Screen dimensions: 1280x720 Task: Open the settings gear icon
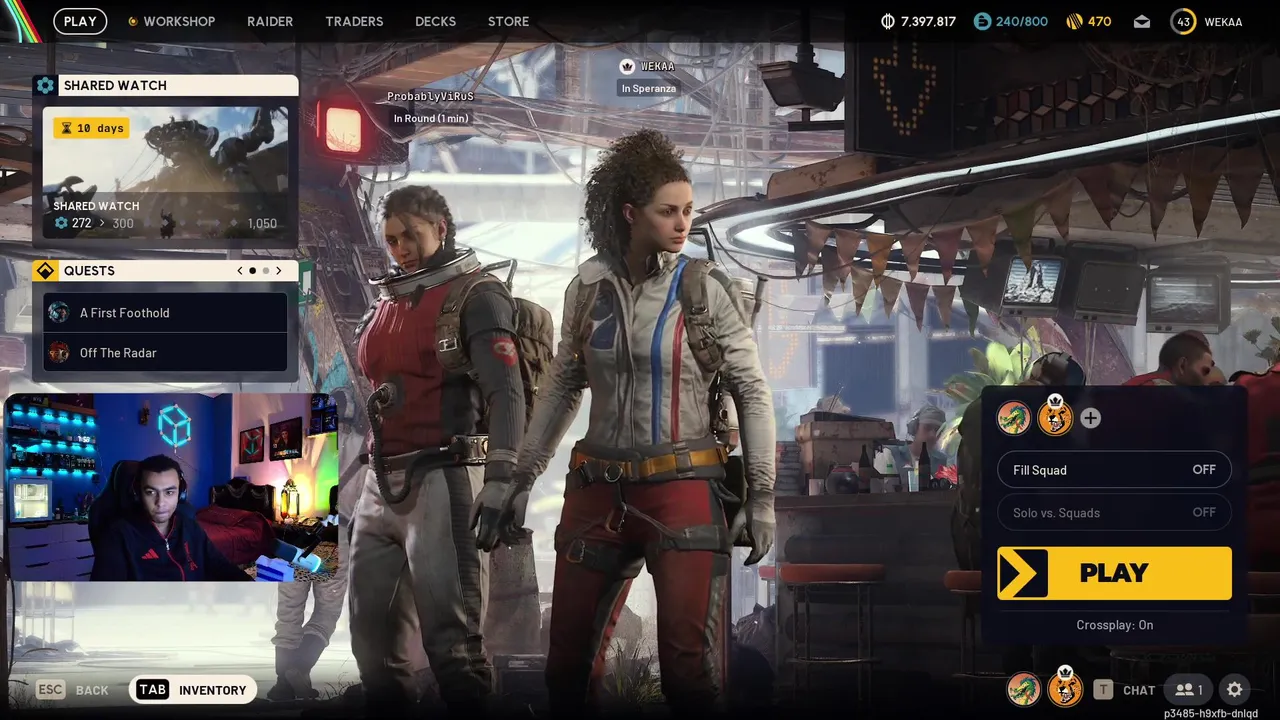1235,689
